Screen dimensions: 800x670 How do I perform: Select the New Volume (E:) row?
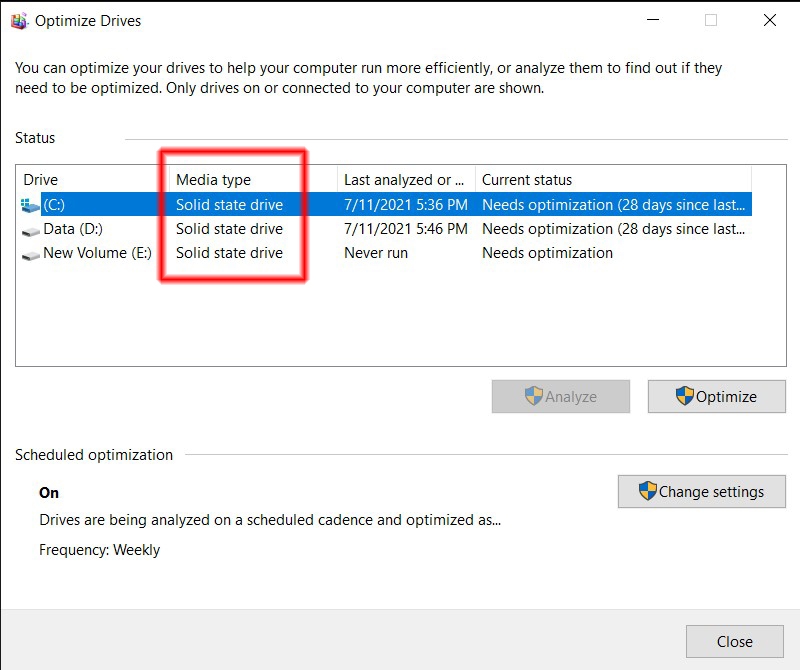point(386,253)
